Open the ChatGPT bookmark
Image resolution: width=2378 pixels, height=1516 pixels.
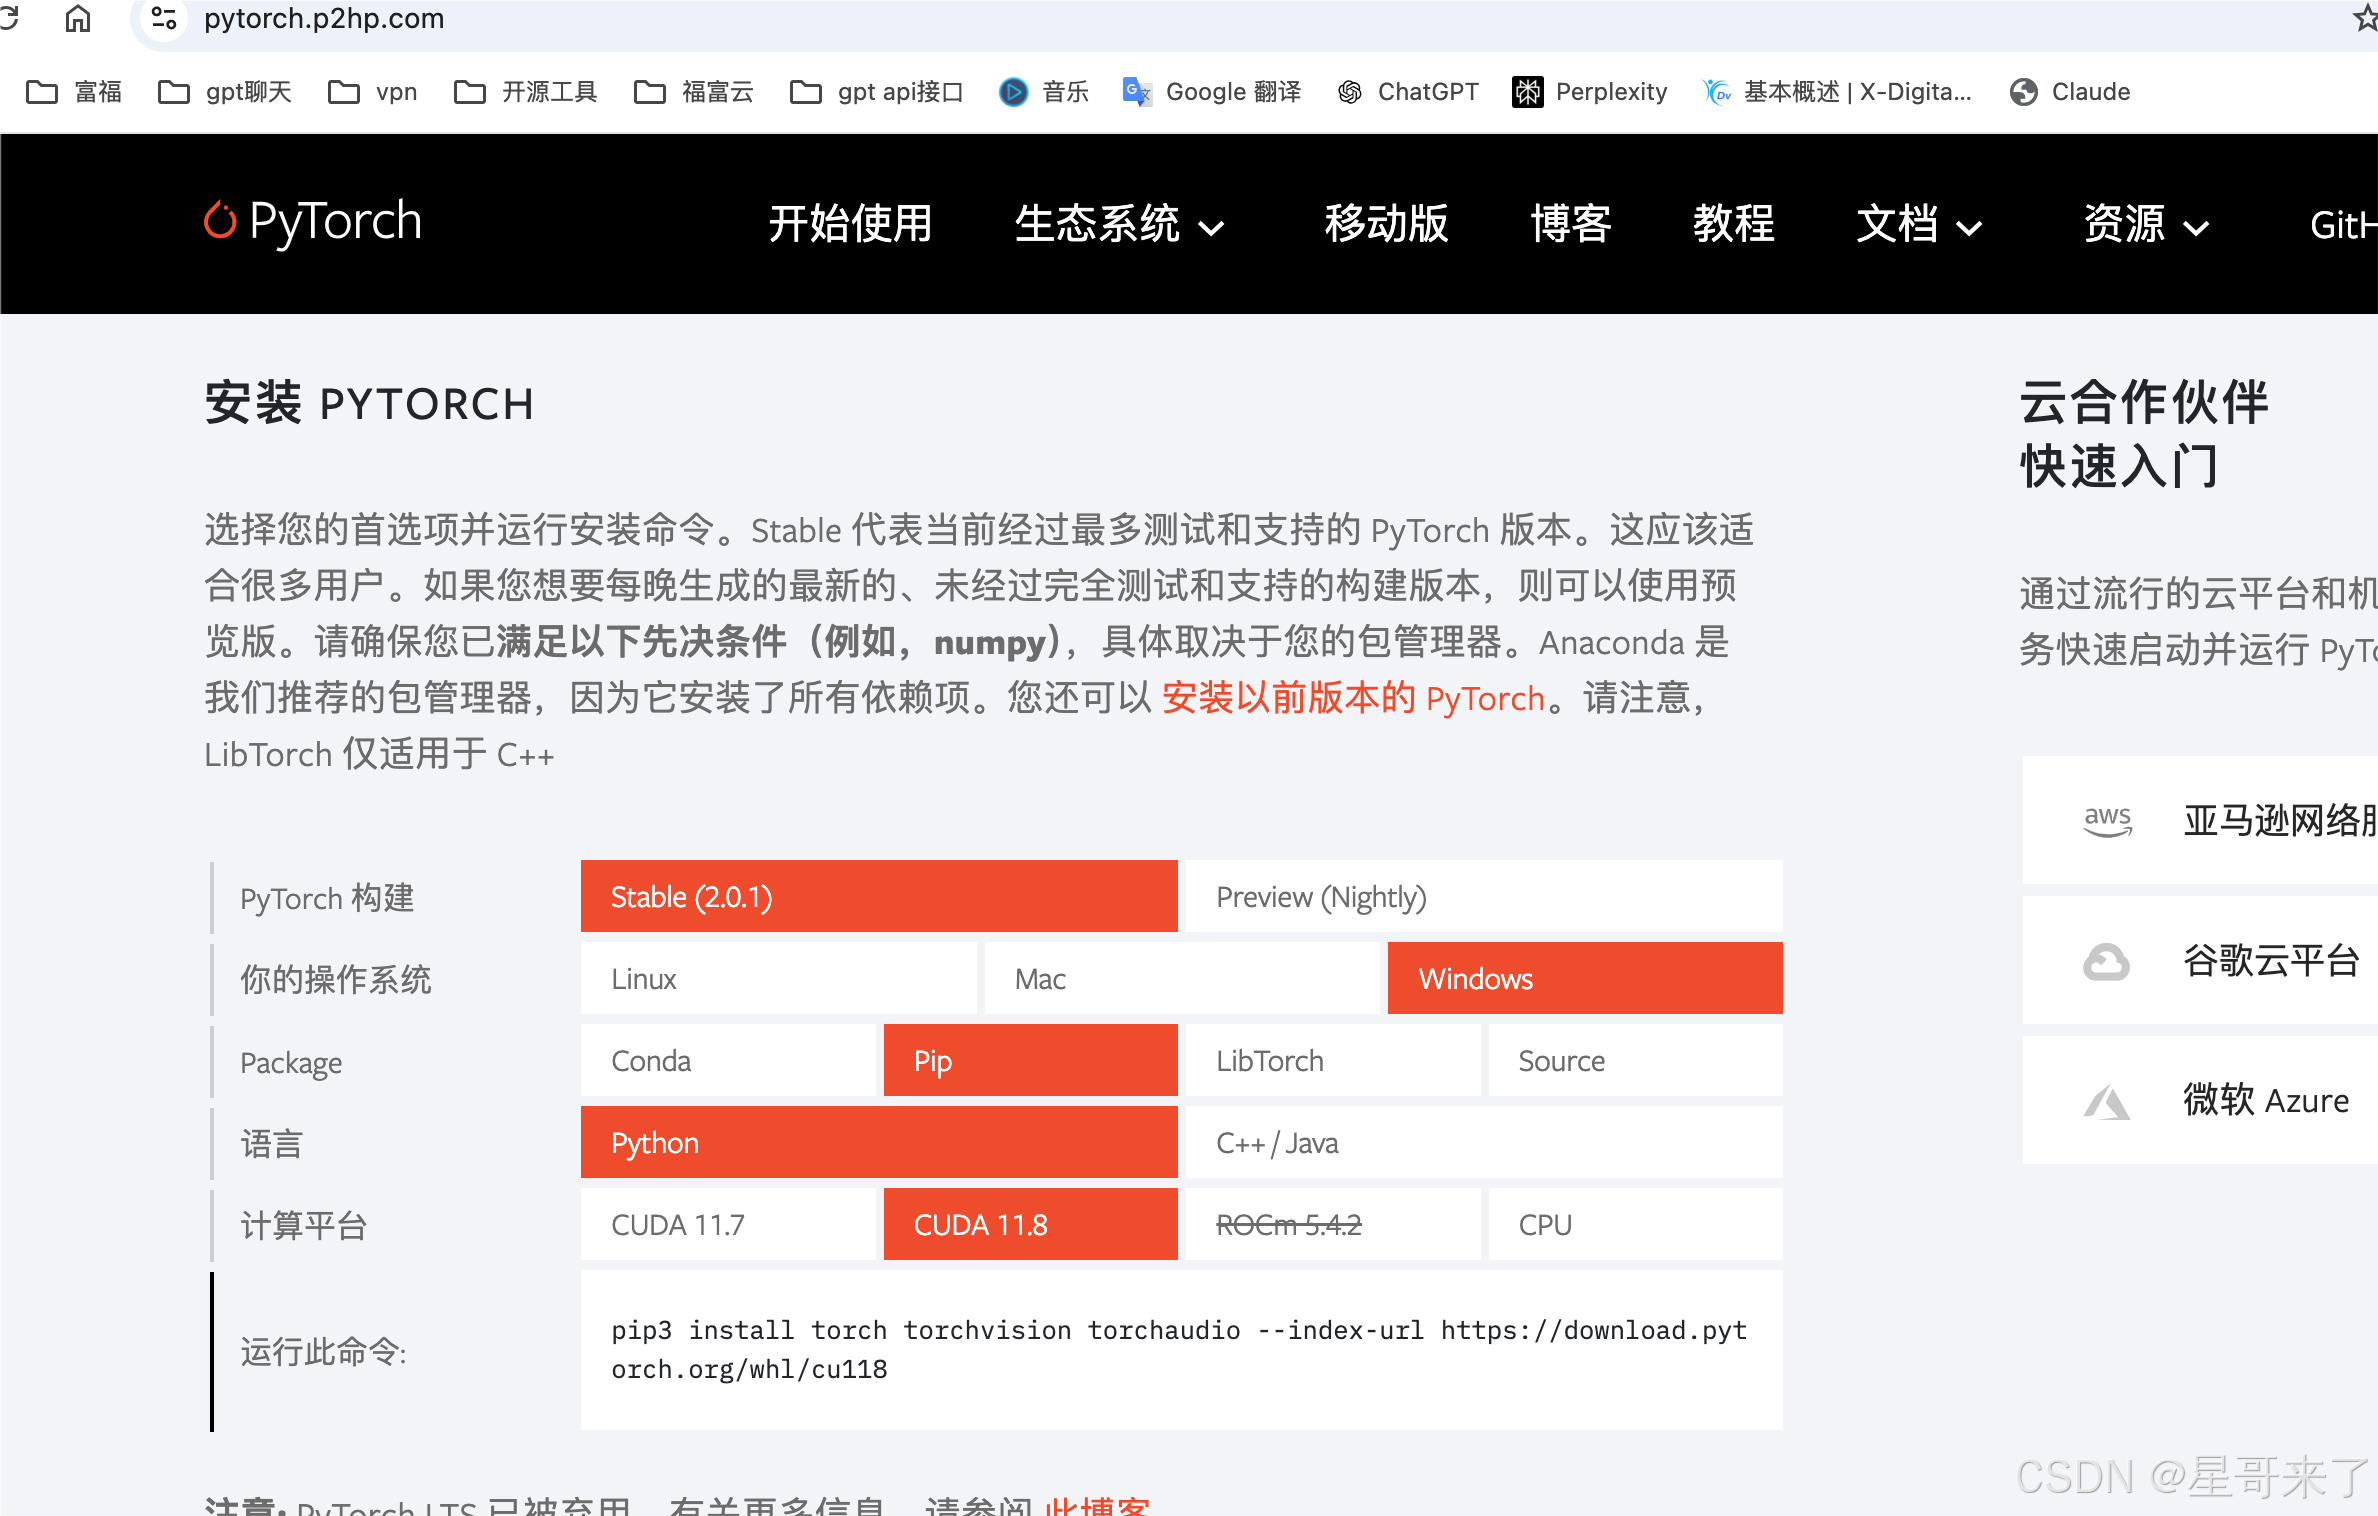(x=1407, y=91)
